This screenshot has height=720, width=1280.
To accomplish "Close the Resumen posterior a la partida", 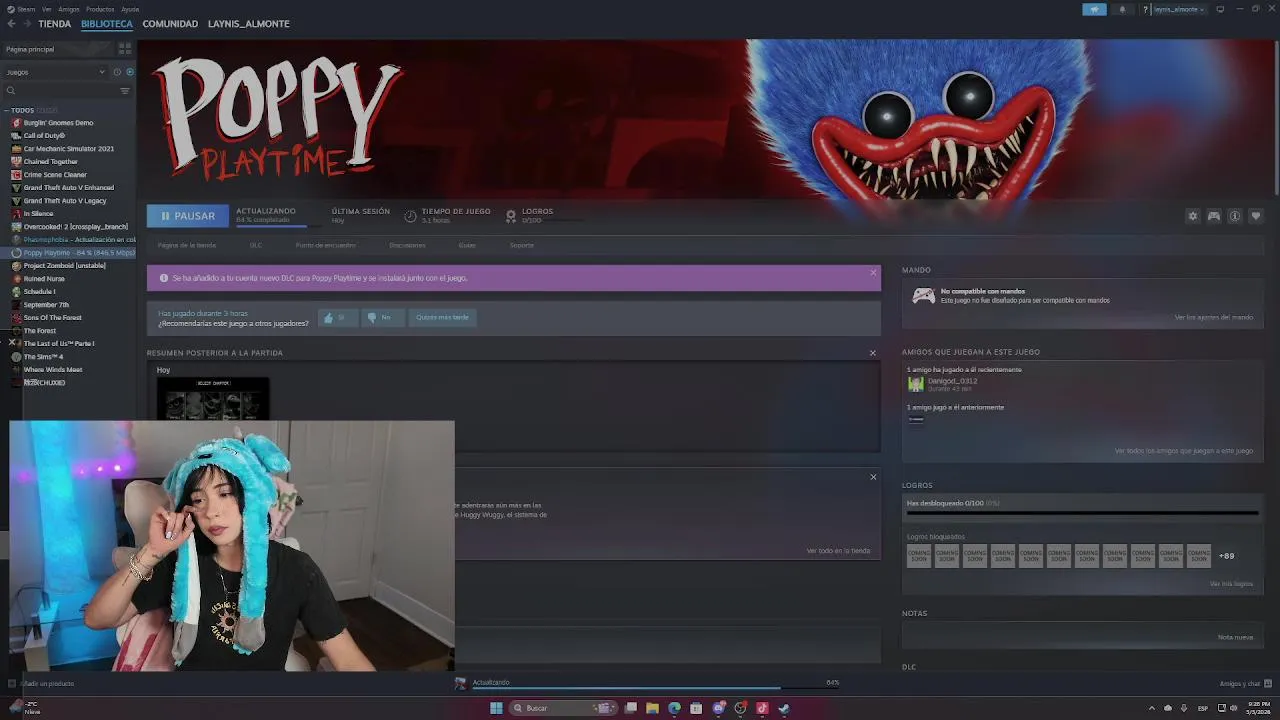I will pyautogui.click(x=873, y=353).
